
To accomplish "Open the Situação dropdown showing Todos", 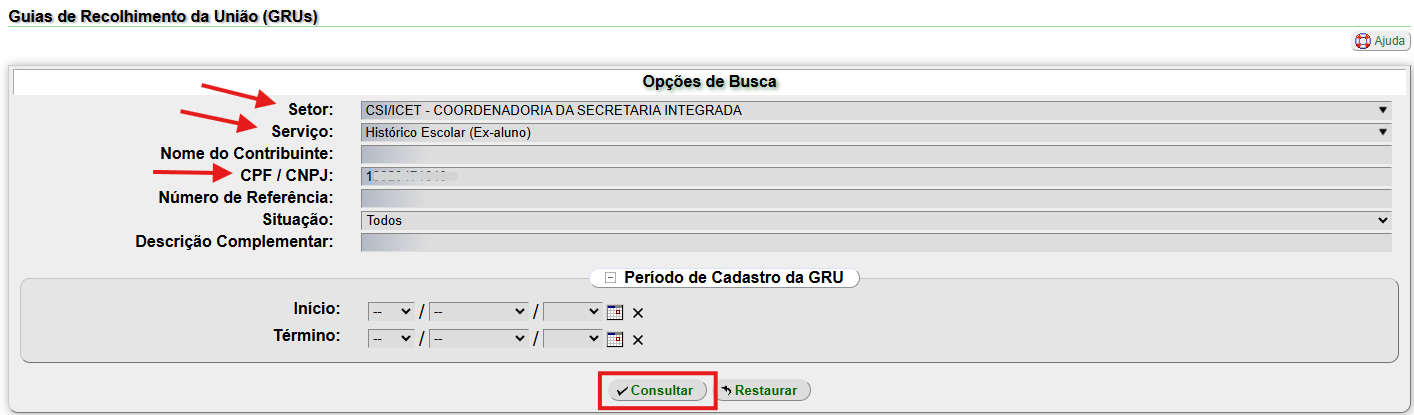I will coord(876,220).
